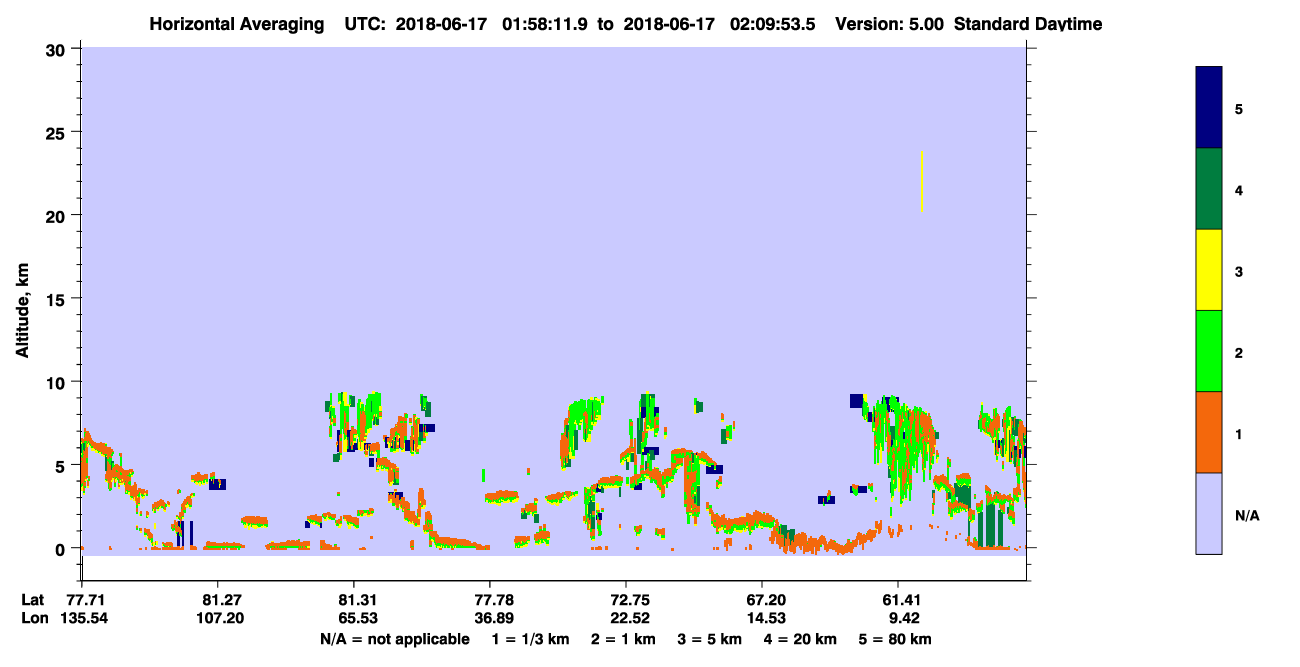Click the latitude value 61.41
Viewport: 1300px width, 667px height.
coord(897,599)
